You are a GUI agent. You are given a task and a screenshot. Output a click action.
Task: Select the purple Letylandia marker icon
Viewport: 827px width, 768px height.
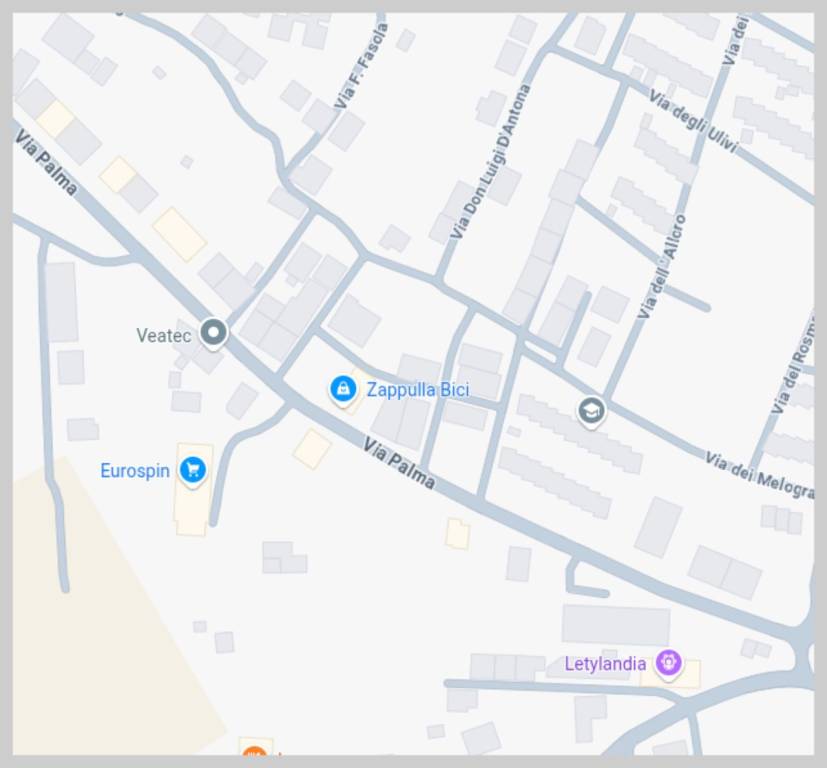pyautogui.click(x=668, y=662)
